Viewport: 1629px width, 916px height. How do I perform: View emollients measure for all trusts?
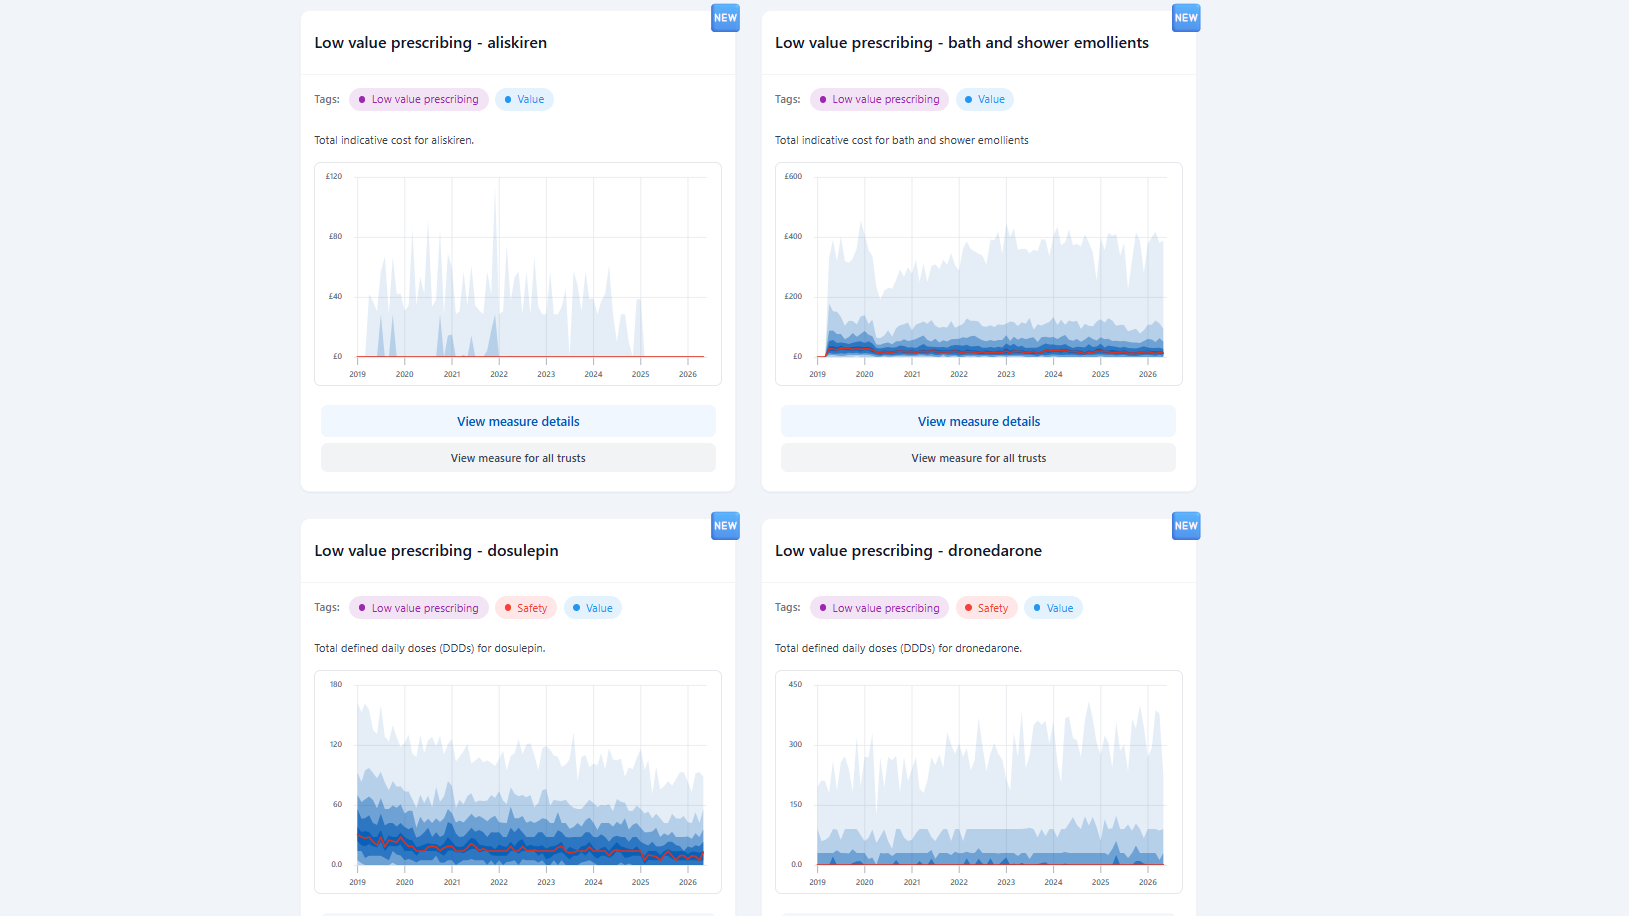[x=978, y=458]
